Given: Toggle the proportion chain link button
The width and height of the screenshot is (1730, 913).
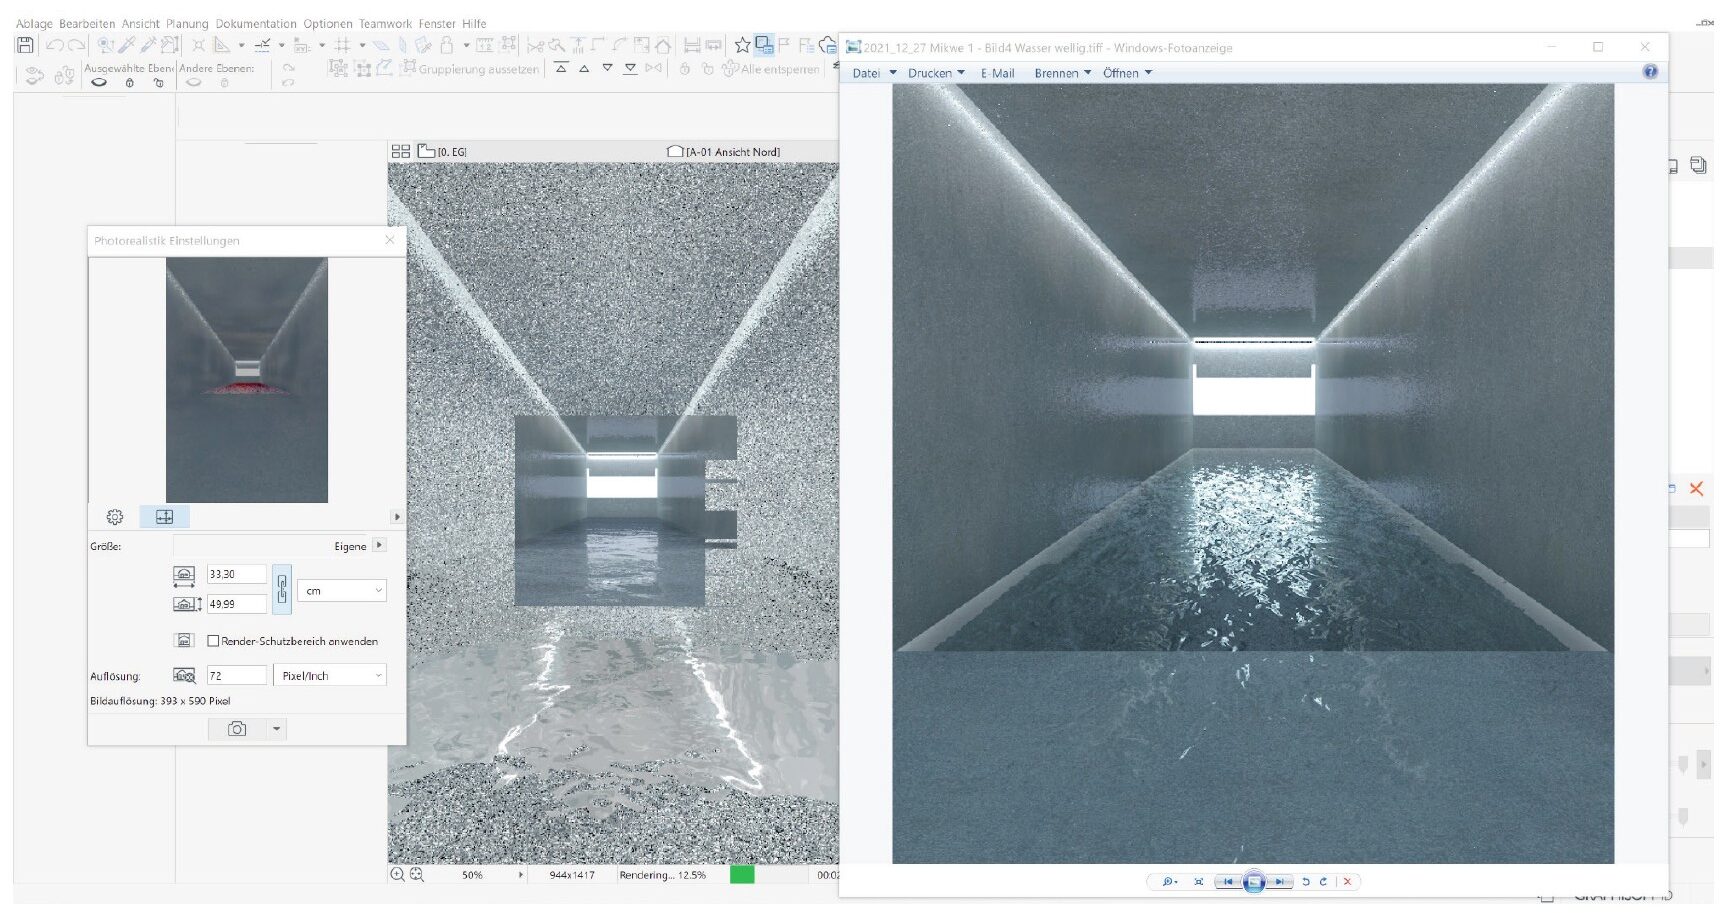Looking at the screenshot, I should [x=282, y=589].
